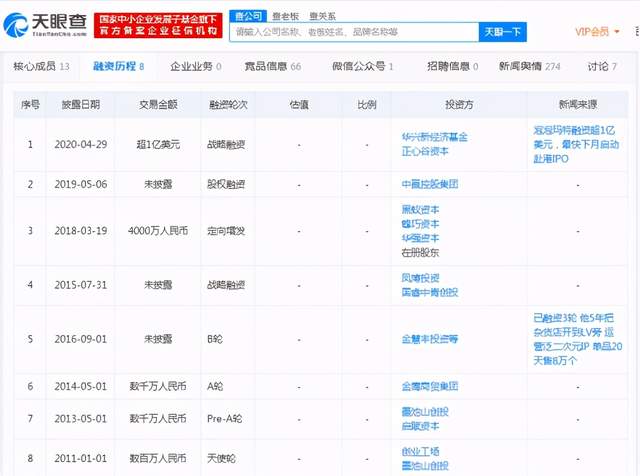Click the Tianyancha logo icon

[x=16, y=24]
